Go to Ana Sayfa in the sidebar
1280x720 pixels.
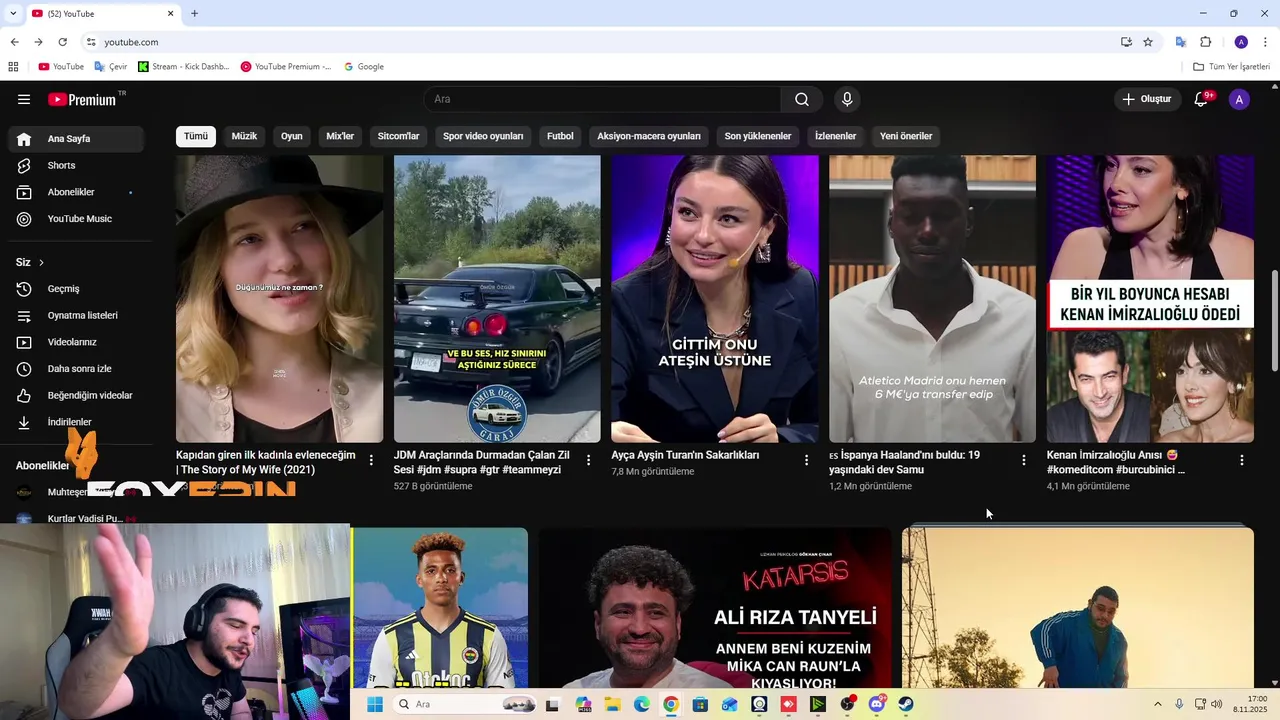coord(76,139)
